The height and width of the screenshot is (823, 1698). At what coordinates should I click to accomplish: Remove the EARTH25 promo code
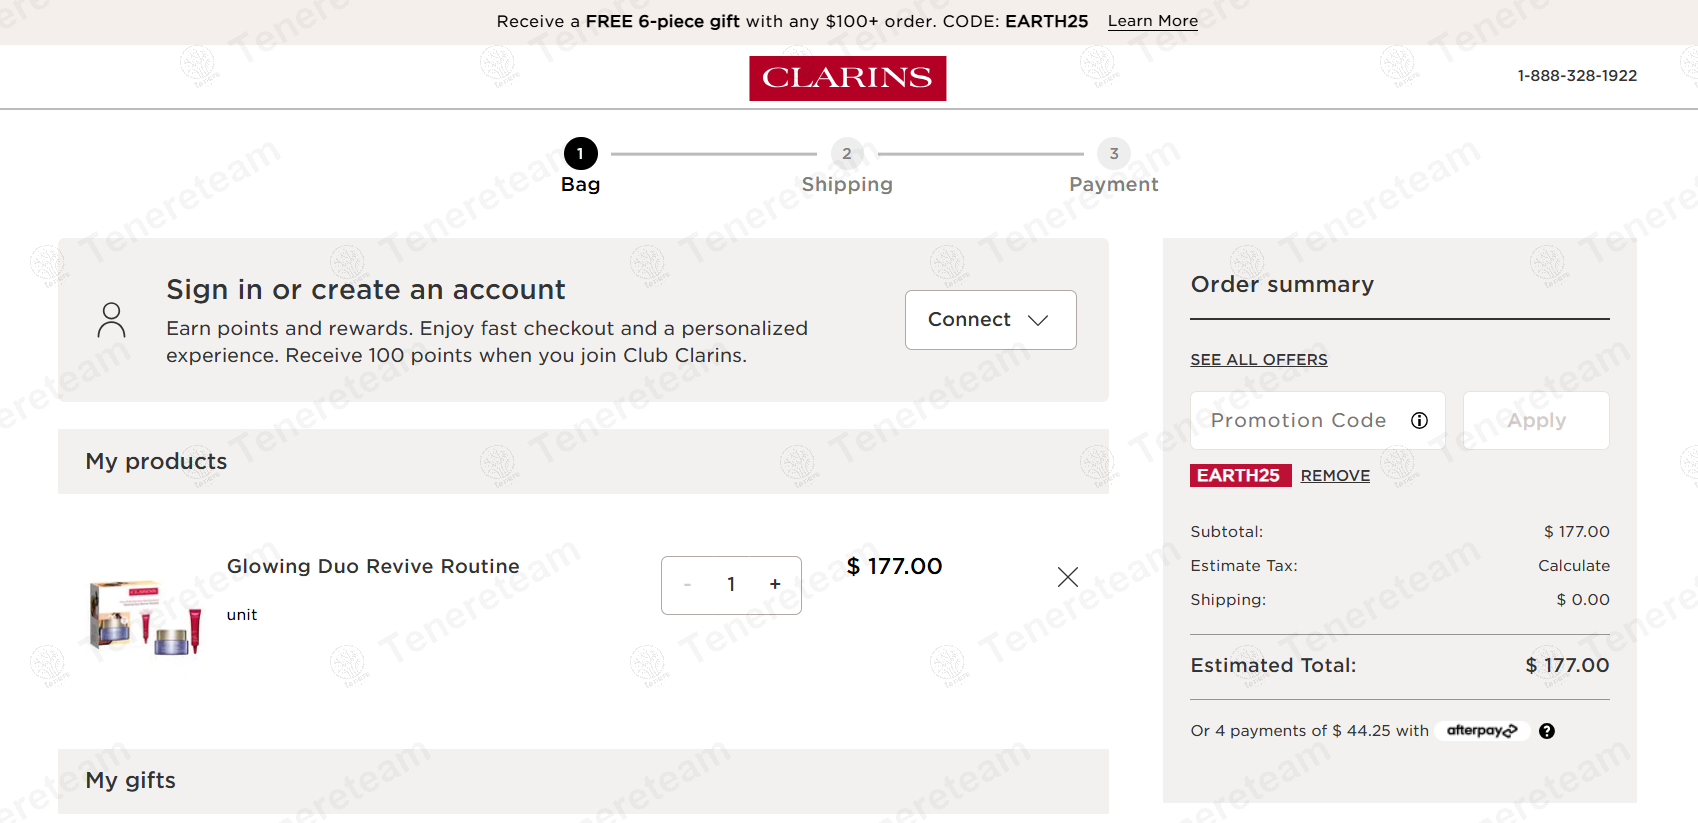click(x=1335, y=476)
